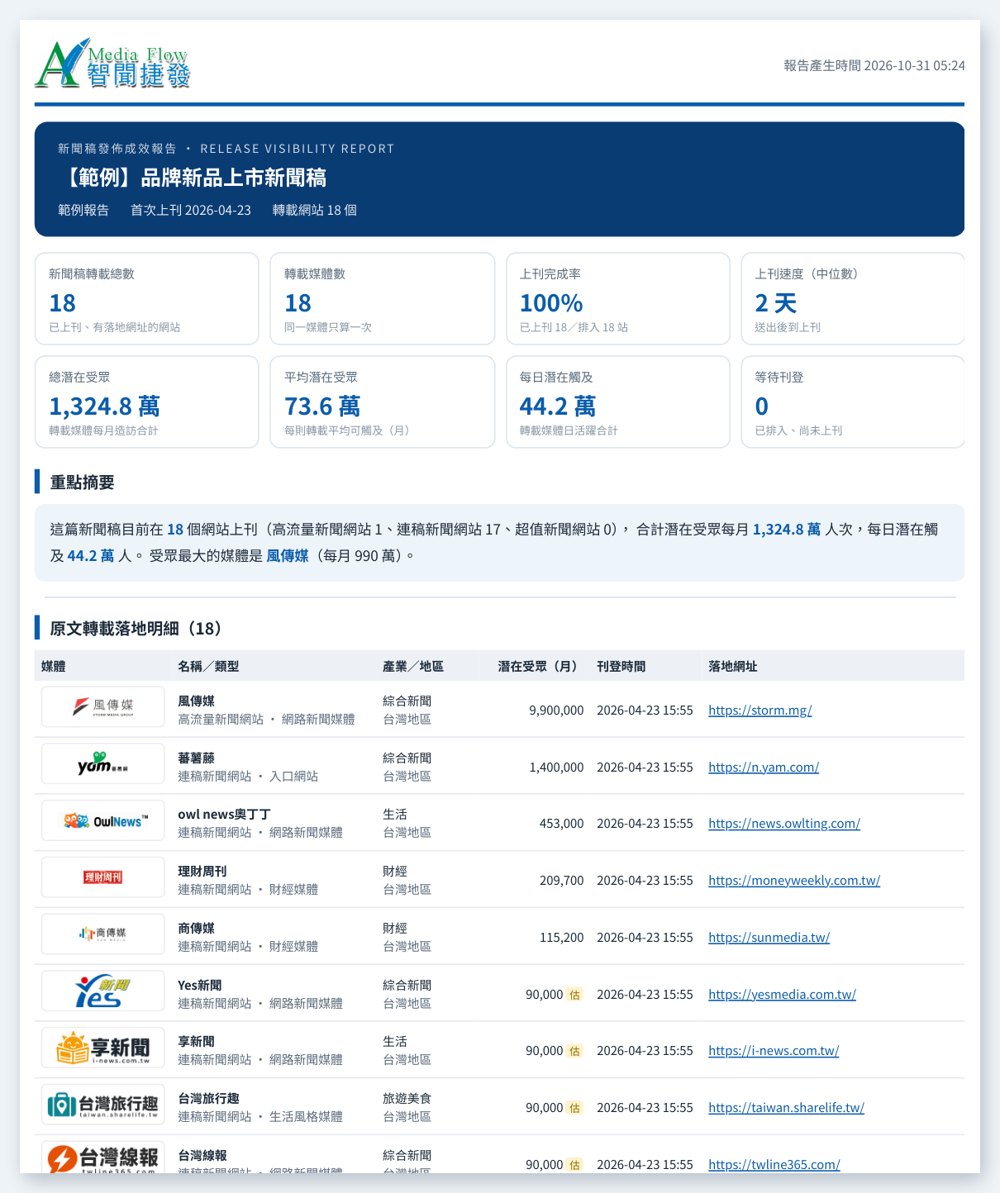Click the owl news奧丁丁 name cell

pyautogui.click(x=225, y=814)
